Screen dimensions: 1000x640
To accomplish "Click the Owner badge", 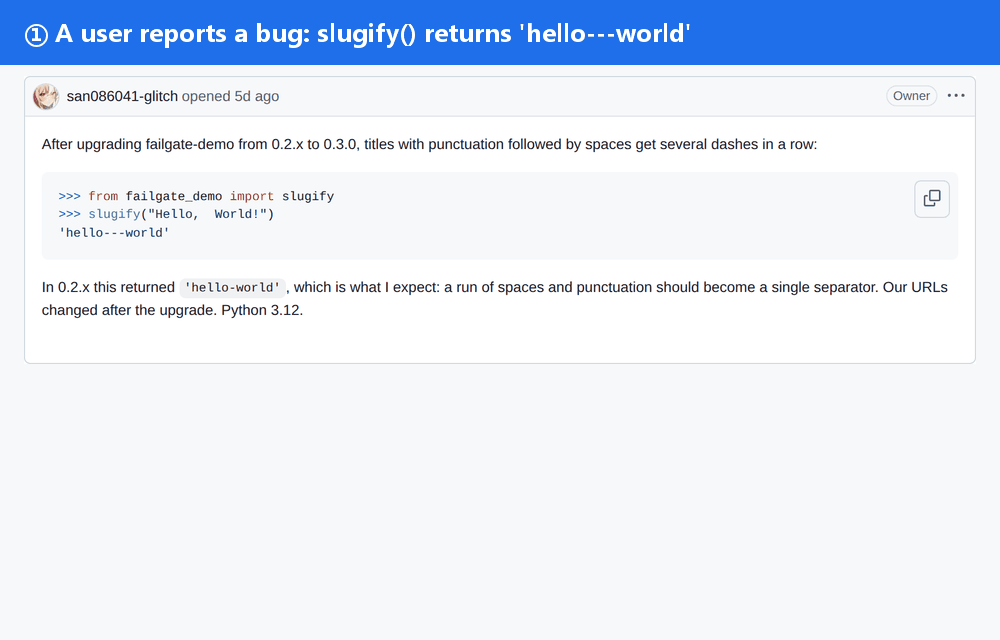I will click(x=911, y=96).
